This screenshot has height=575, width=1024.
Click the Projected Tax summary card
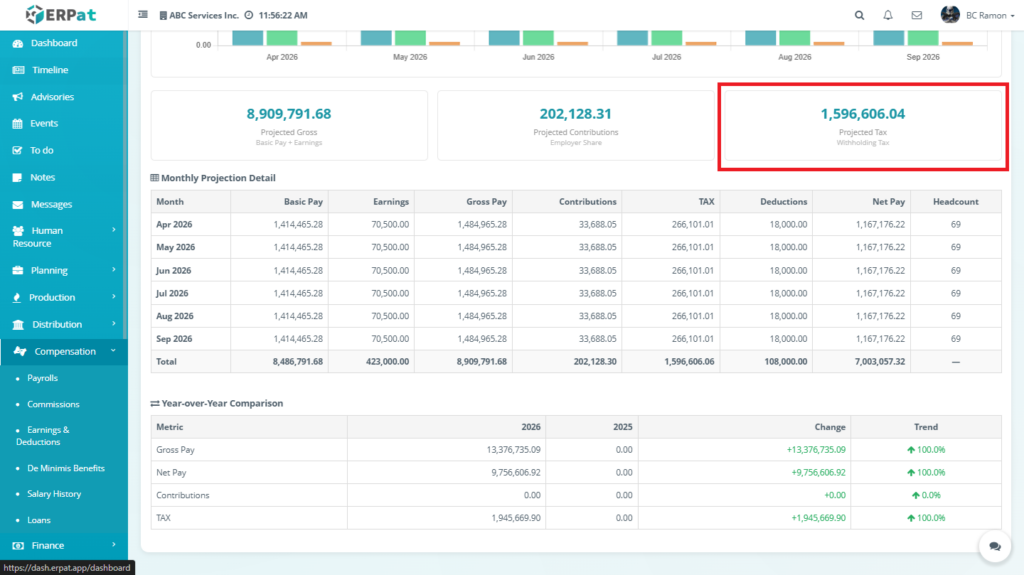pos(862,126)
